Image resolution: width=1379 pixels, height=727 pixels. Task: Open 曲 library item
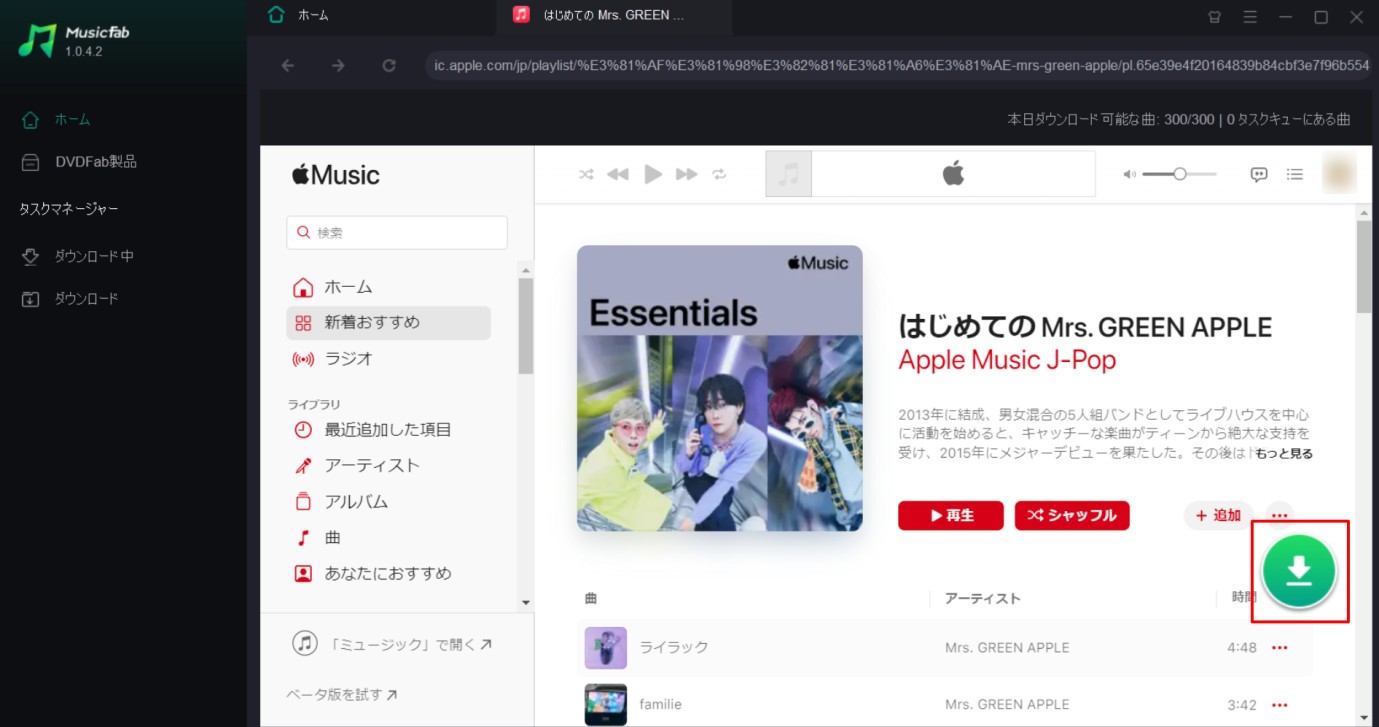tap(388, 538)
